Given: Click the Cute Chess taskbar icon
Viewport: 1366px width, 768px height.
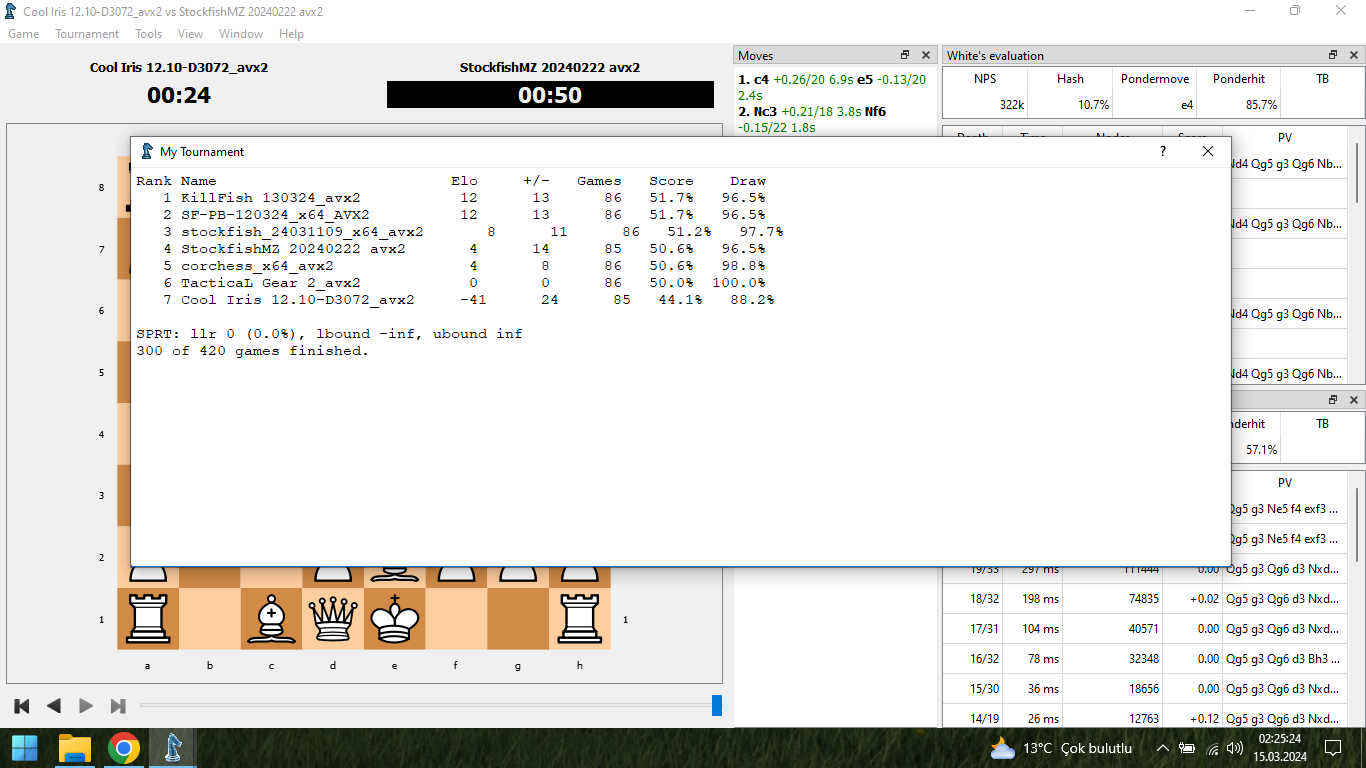Looking at the screenshot, I should point(173,748).
